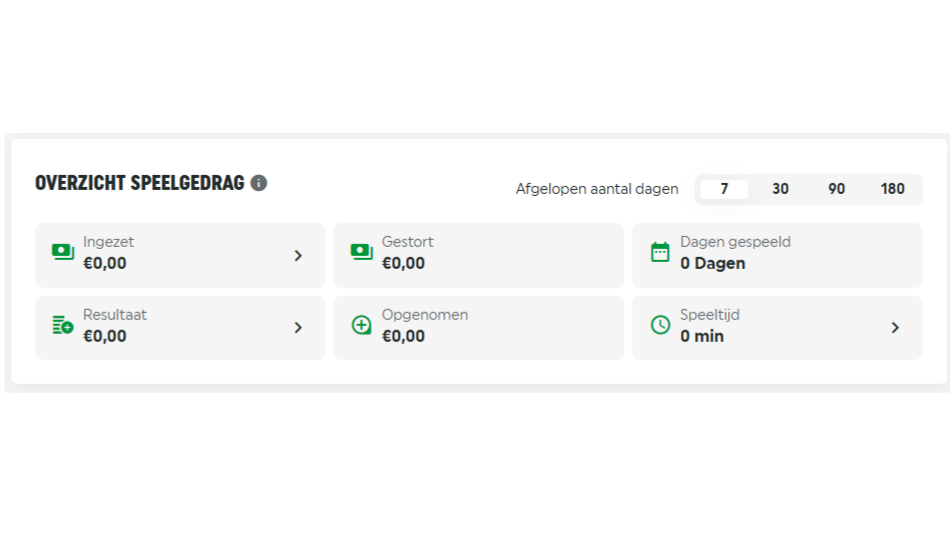Click the info icon beside Overzicht Speelgedrag
950x534 pixels.
259,183
